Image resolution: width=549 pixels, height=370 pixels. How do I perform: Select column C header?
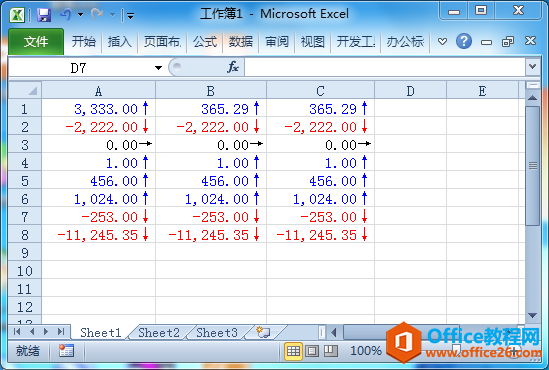(320, 91)
